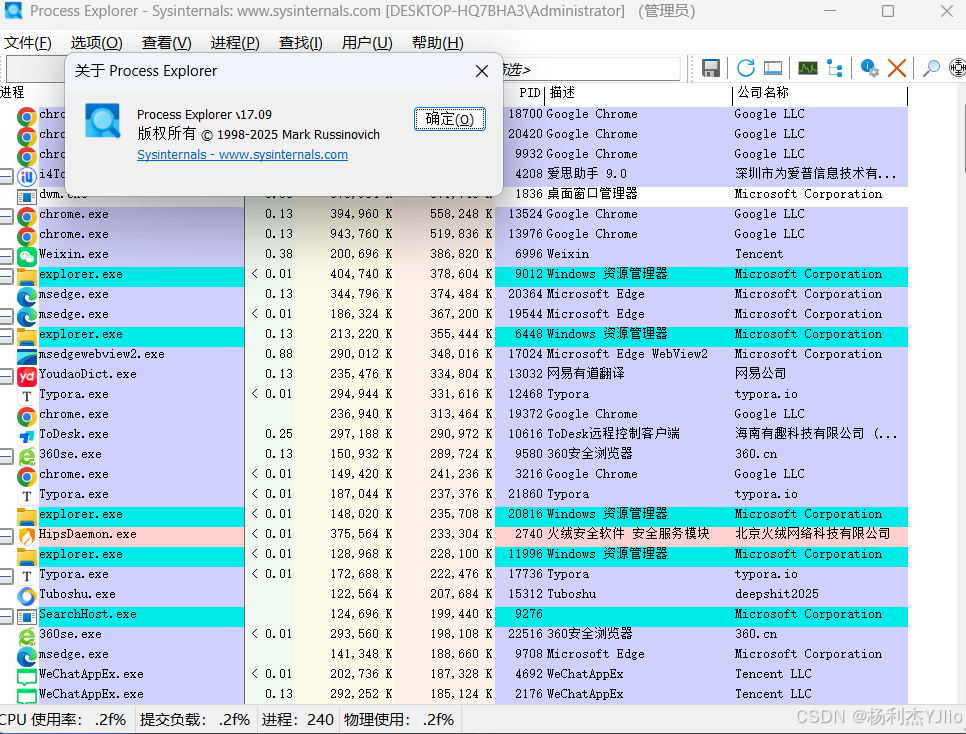This screenshot has height=734, width=966.
Task: Click the deepshit2025 company name cell
Action: 776,594
